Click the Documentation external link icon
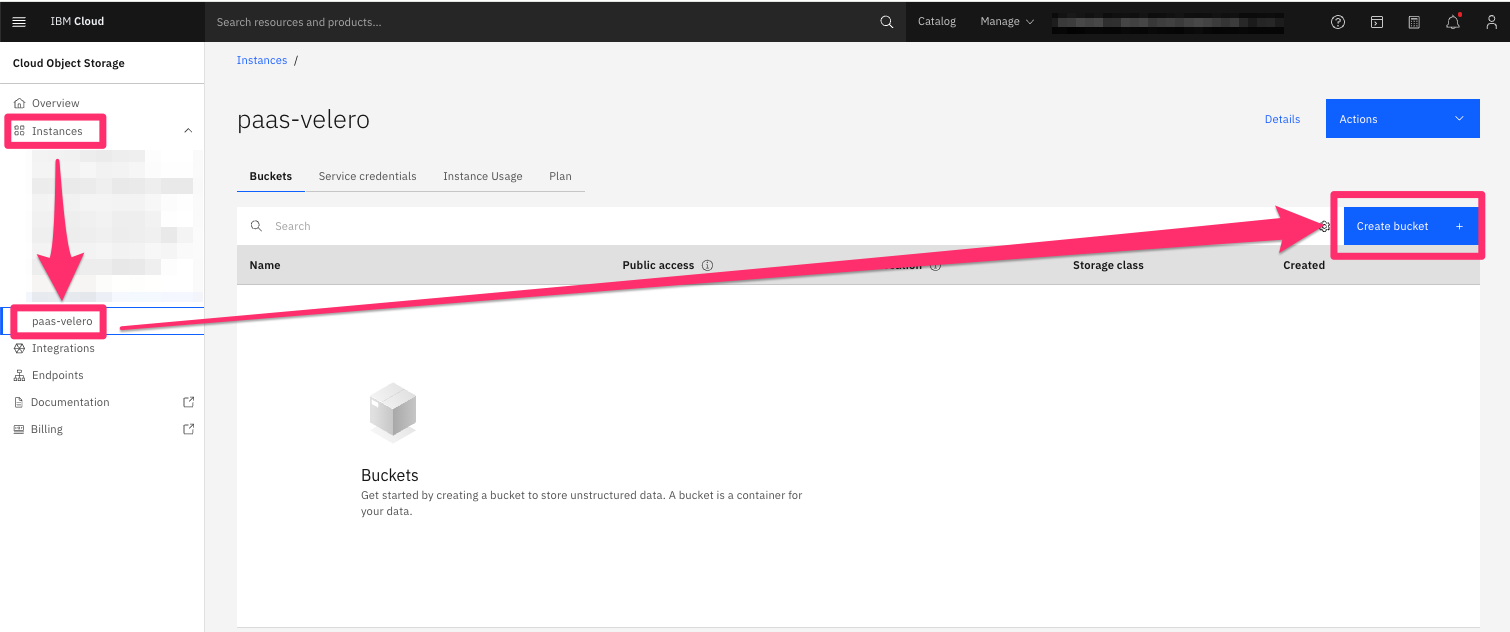Viewport: 1510px width, 632px height. (188, 402)
